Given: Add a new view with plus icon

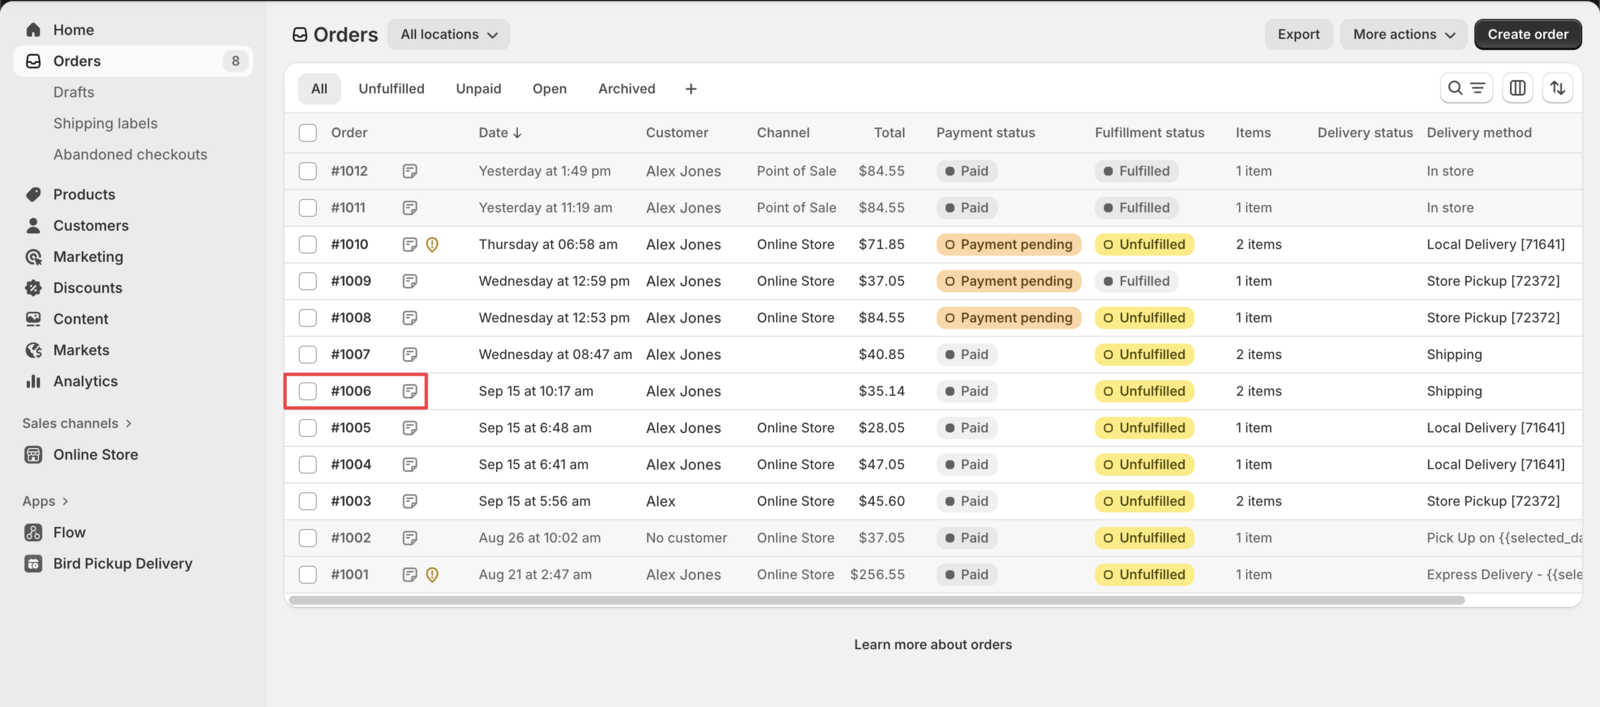Looking at the screenshot, I should pos(691,89).
